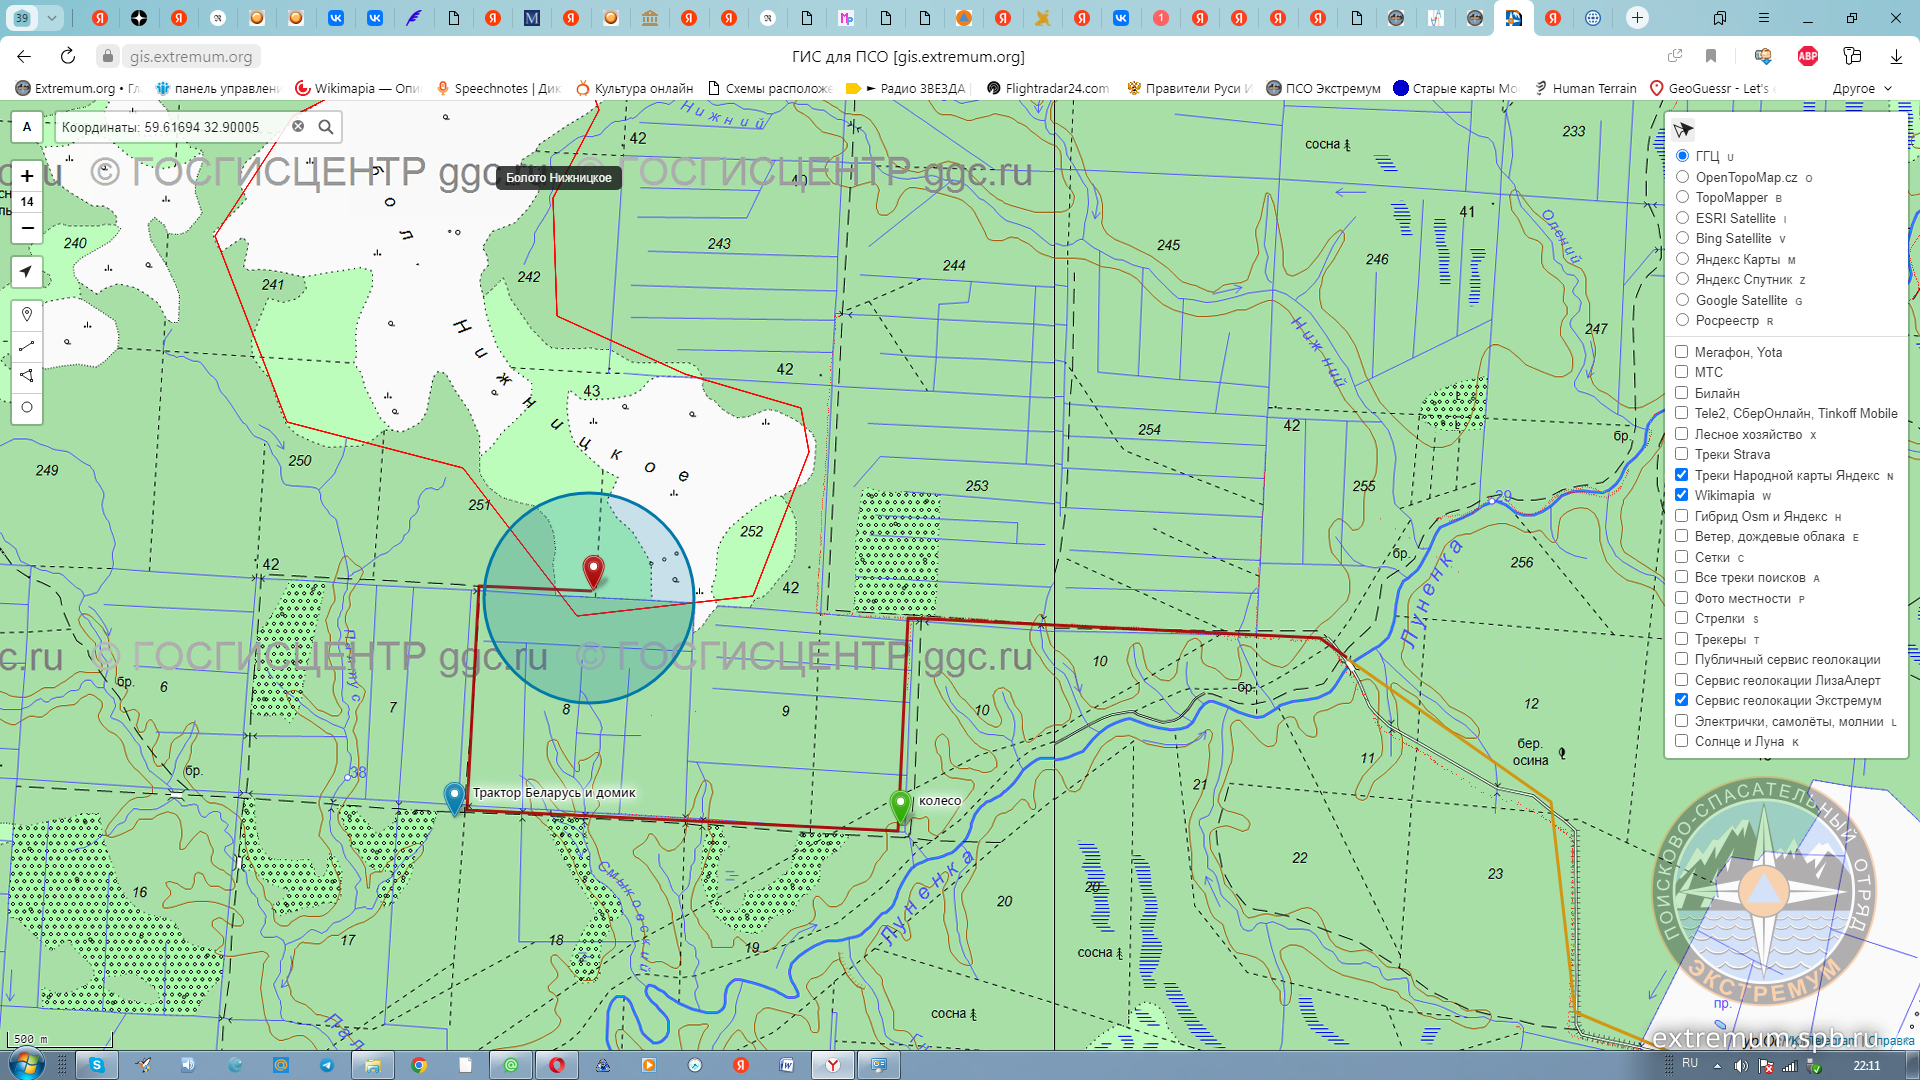Enable the Треки Strava overlay
This screenshot has height=1080, width=1920.
click(1681, 454)
